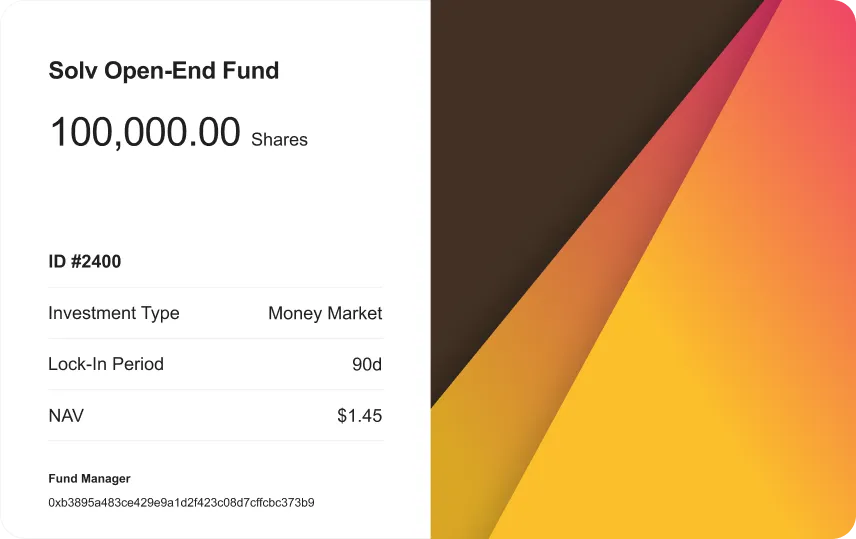The image size is (856, 539).
Task: Open the fund manager wallet address
Action: 181,502
